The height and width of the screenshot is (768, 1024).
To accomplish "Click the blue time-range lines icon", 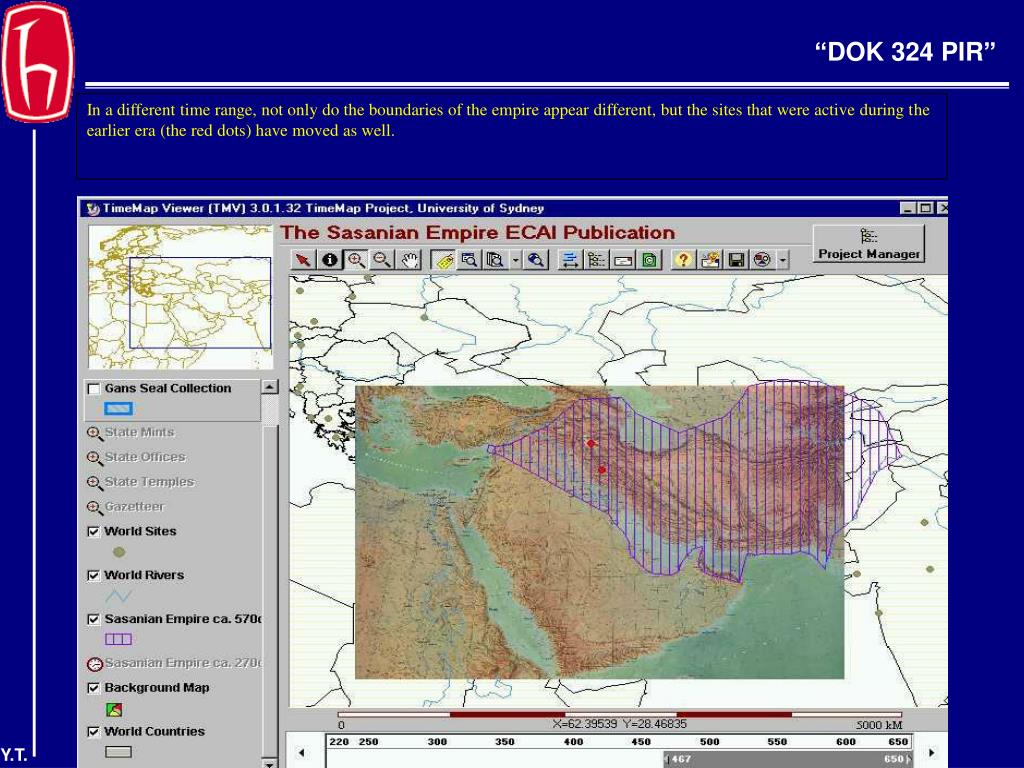I will [570, 260].
